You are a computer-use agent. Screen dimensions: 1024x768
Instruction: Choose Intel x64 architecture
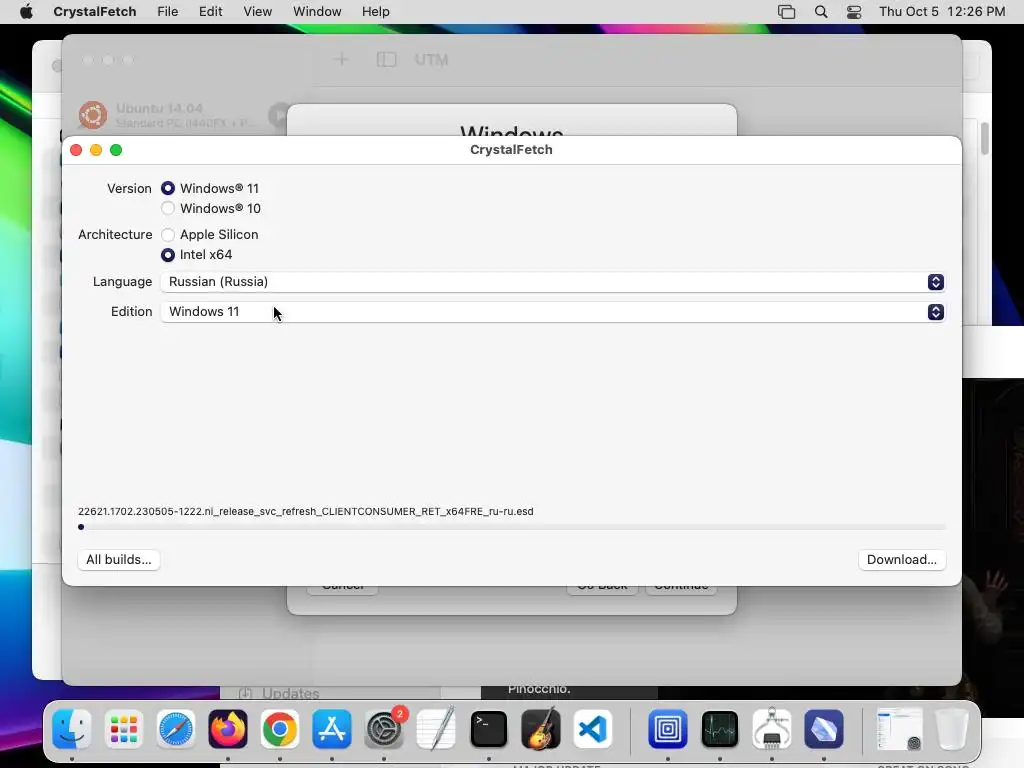(x=168, y=255)
